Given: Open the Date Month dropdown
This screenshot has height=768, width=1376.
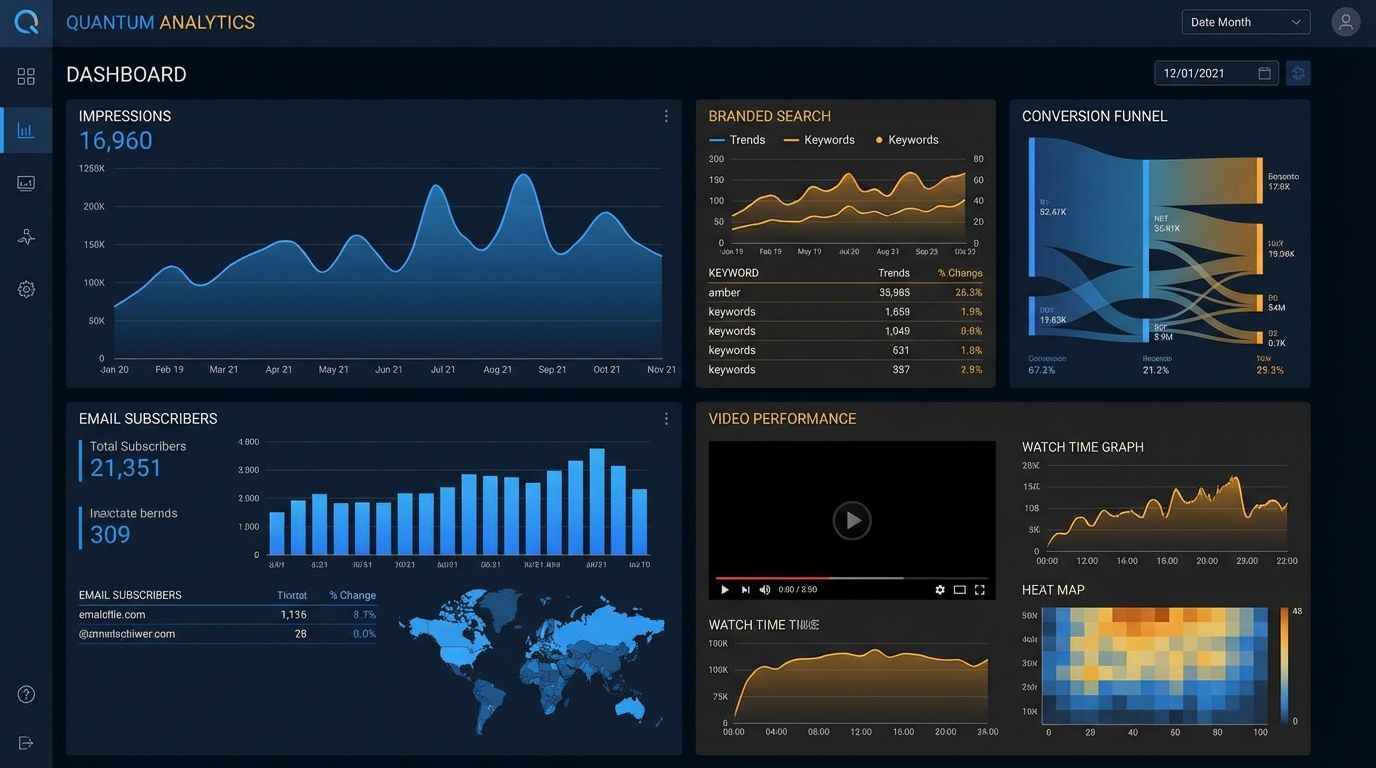Looking at the screenshot, I should click(x=1245, y=21).
